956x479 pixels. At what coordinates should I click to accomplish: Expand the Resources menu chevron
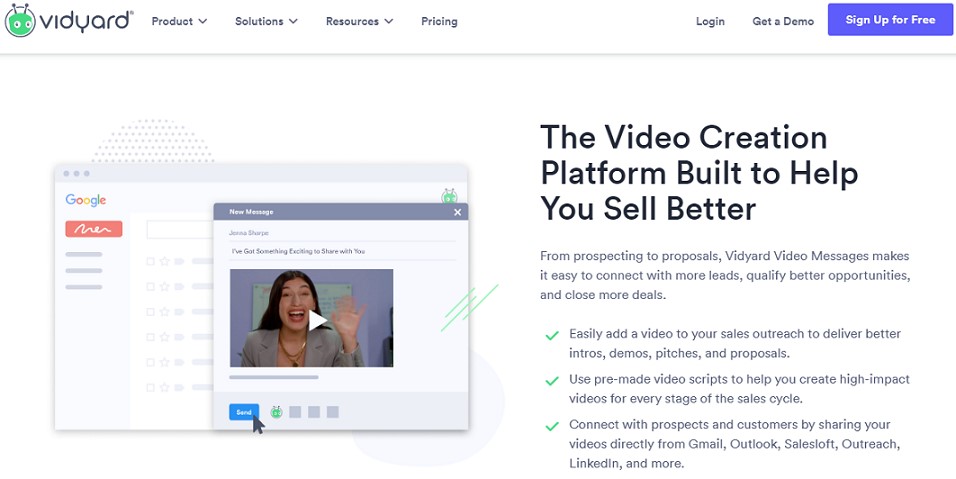pyautogui.click(x=388, y=21)
